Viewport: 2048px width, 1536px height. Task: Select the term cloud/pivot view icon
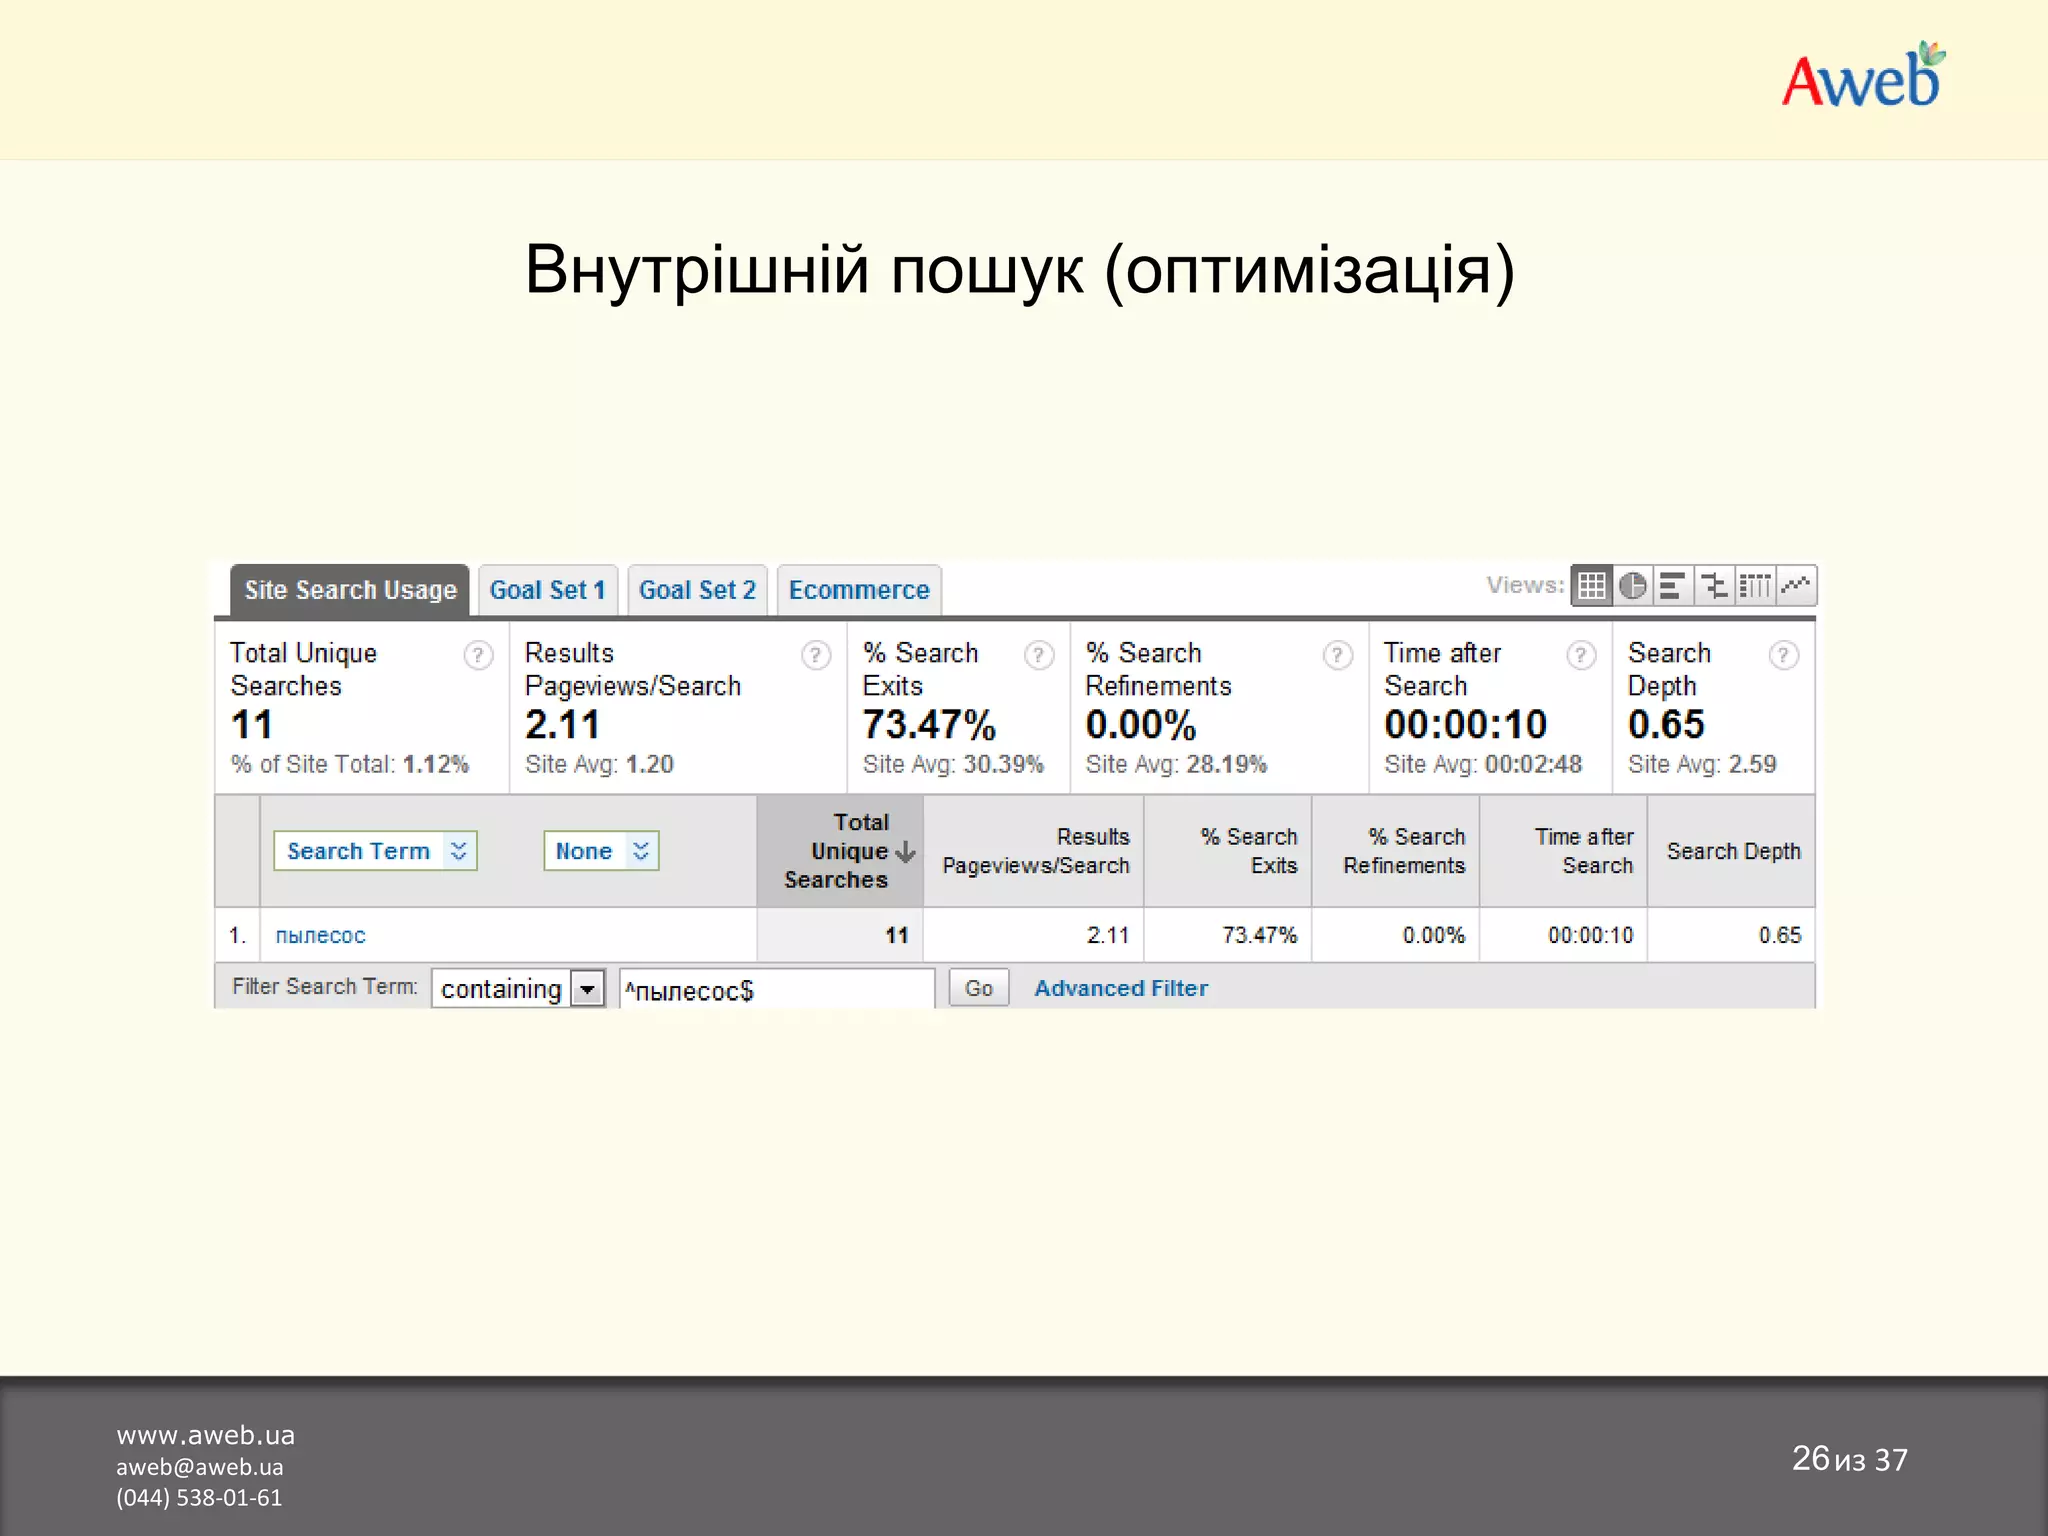point(1755,586)
